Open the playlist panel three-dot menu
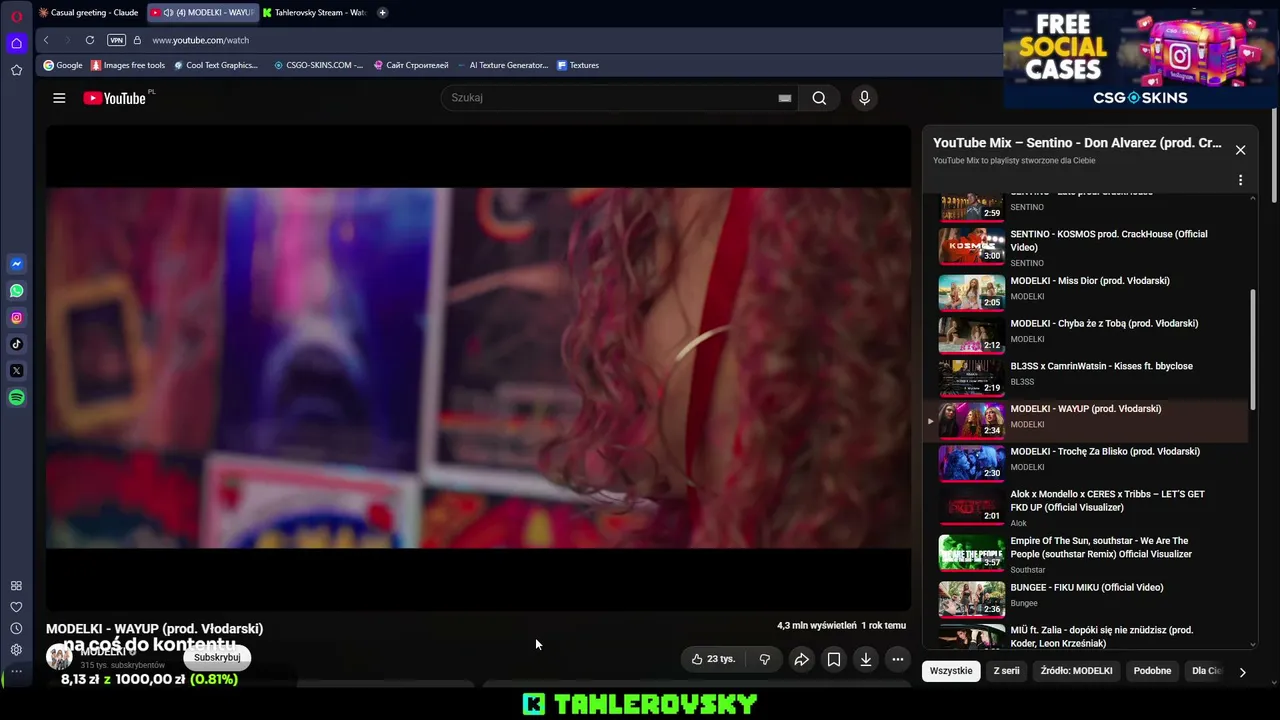1280x720 pixels. point(1240,181)
